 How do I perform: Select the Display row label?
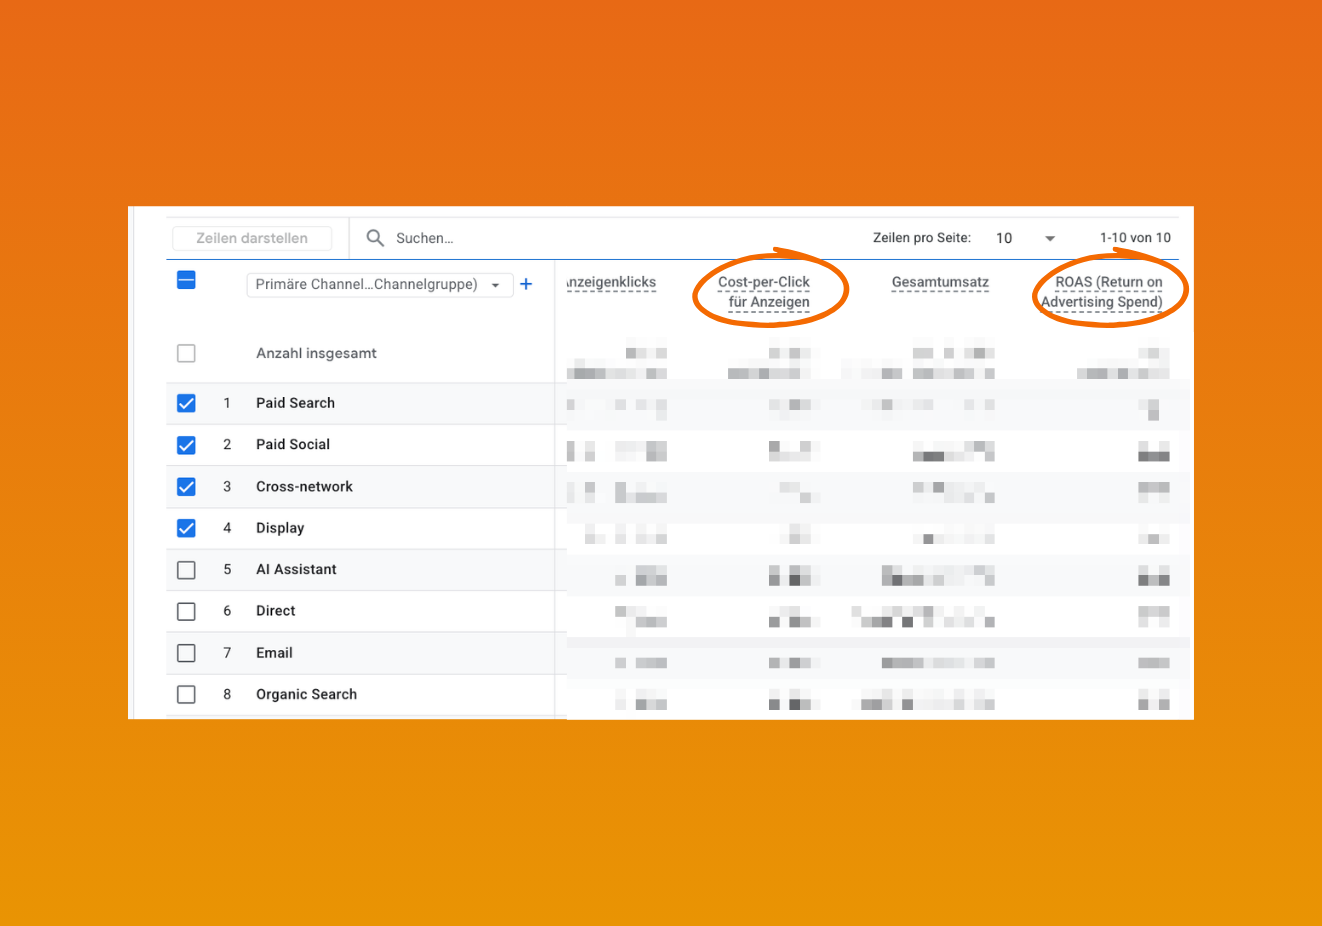(x=280, y=528)
